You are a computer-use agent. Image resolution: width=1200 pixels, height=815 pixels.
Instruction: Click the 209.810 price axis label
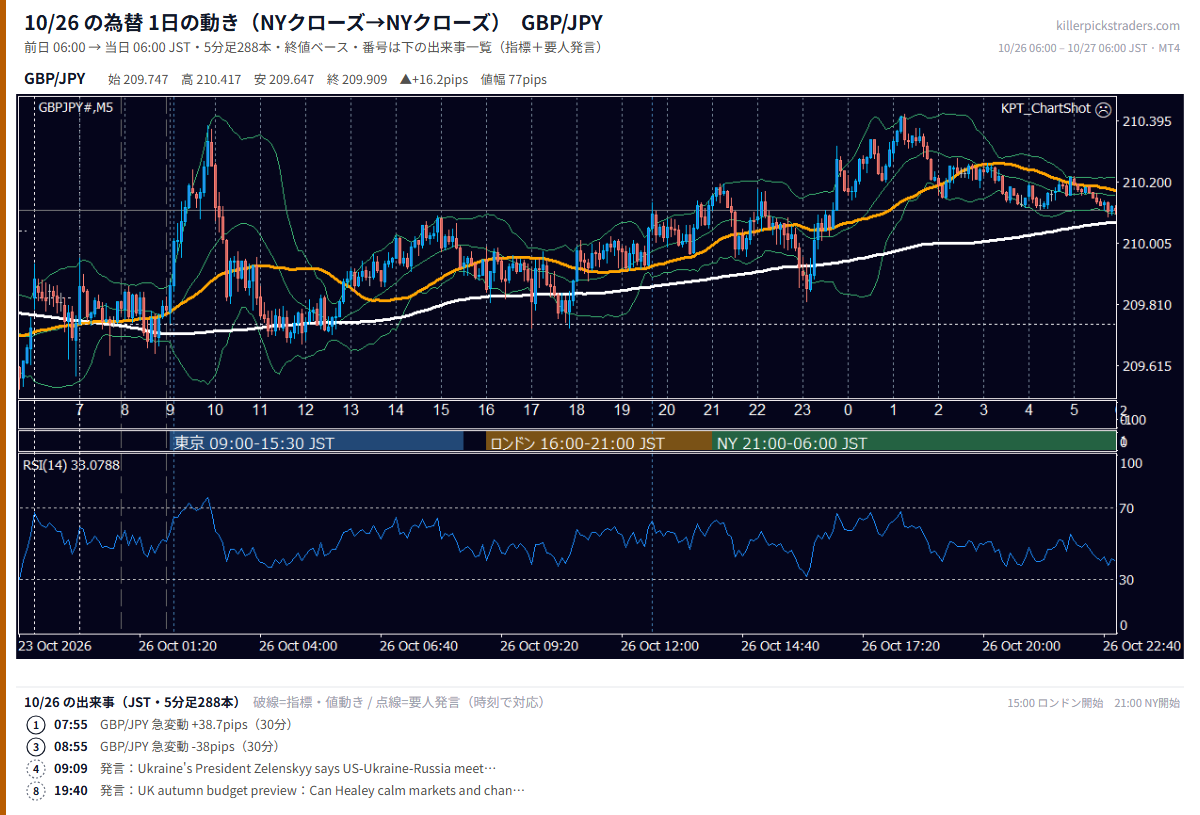tap(1147, 304)
